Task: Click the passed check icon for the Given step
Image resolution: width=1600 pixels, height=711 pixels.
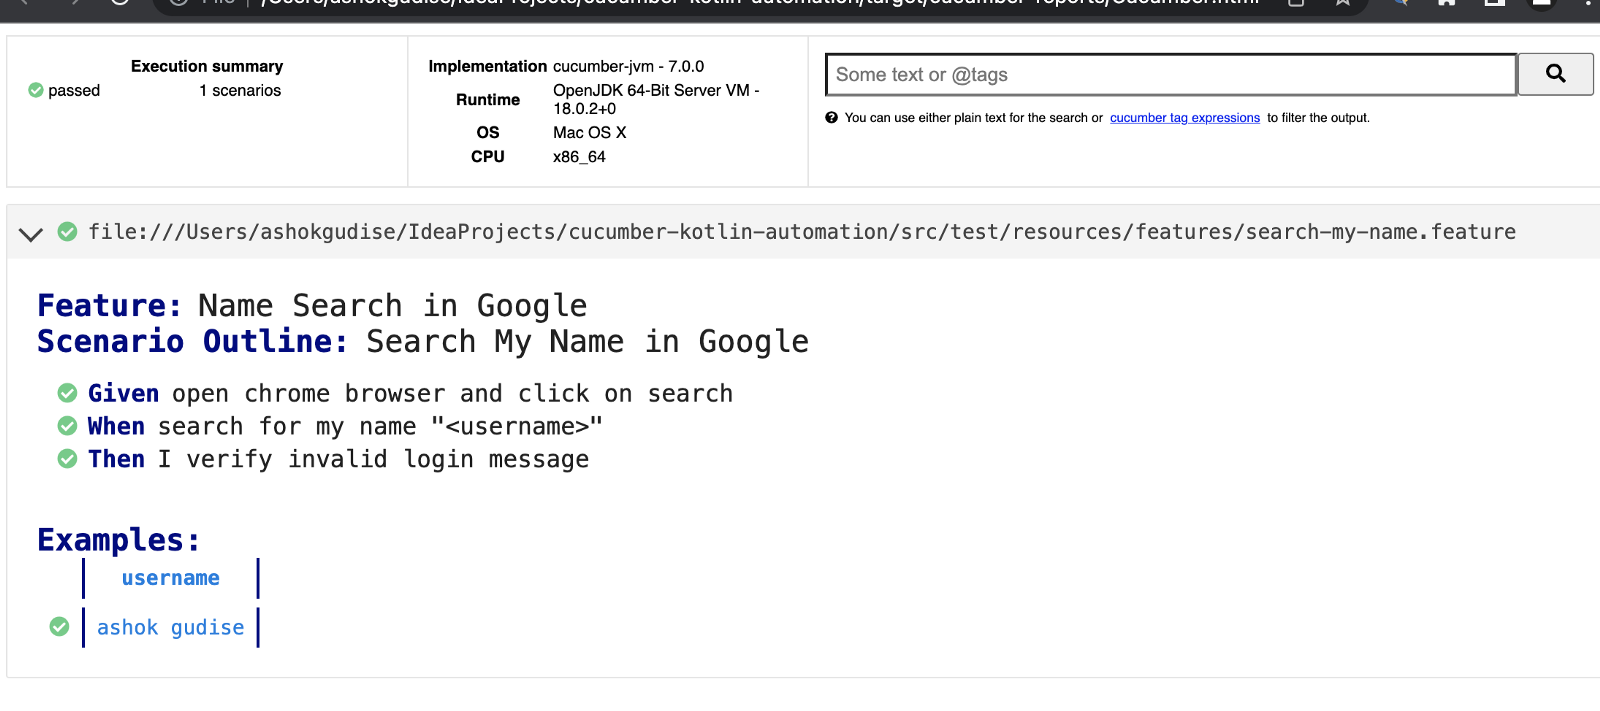Action: [67, 393]
